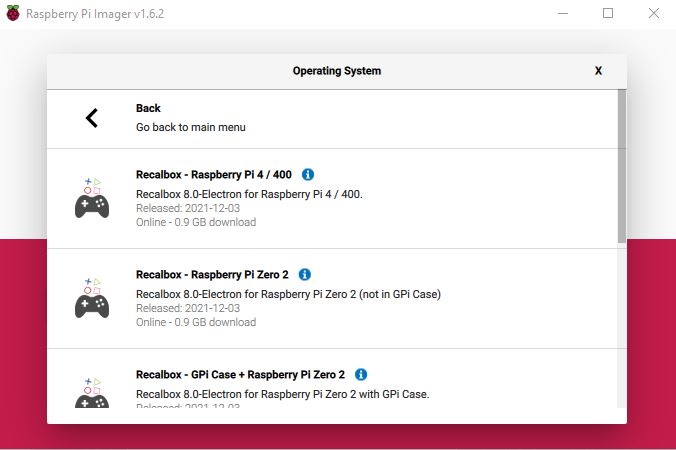The image size is (676, 450).
Task: Click gamepad icon beside 'not in GPi Case' entry
Action: 92,298
